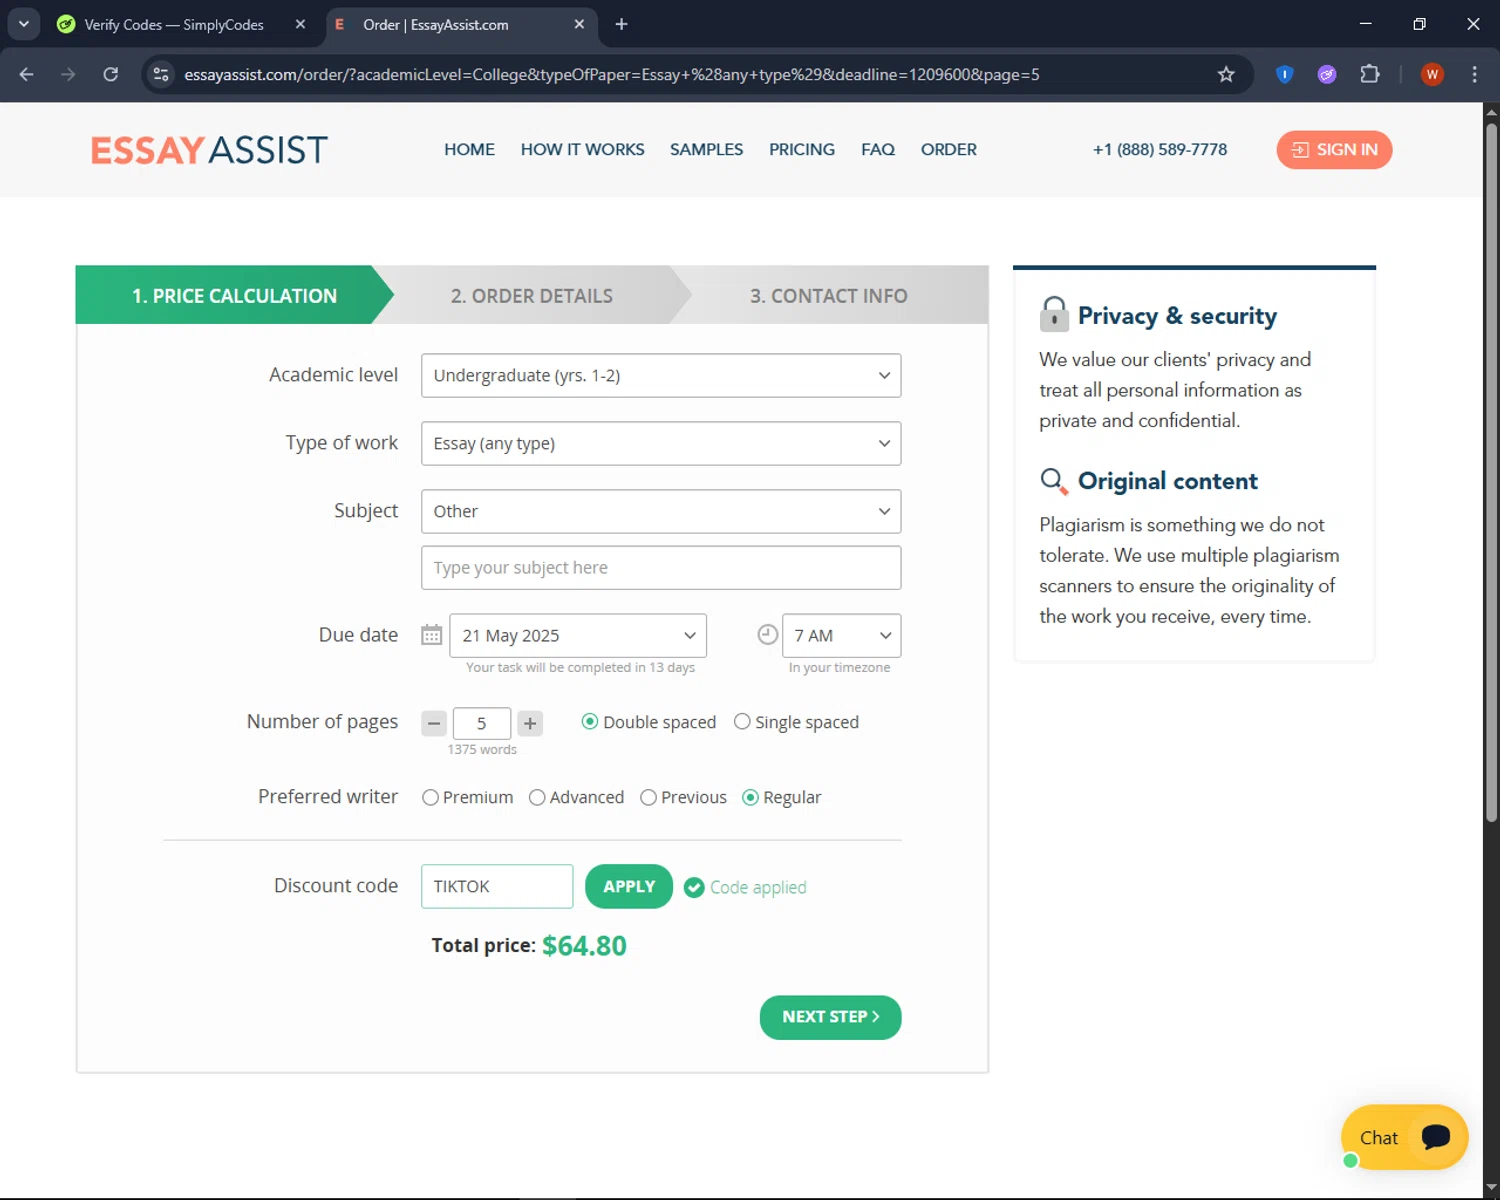Click the calendar icon beside due date

pyautogui.click(x=431, y=635)
